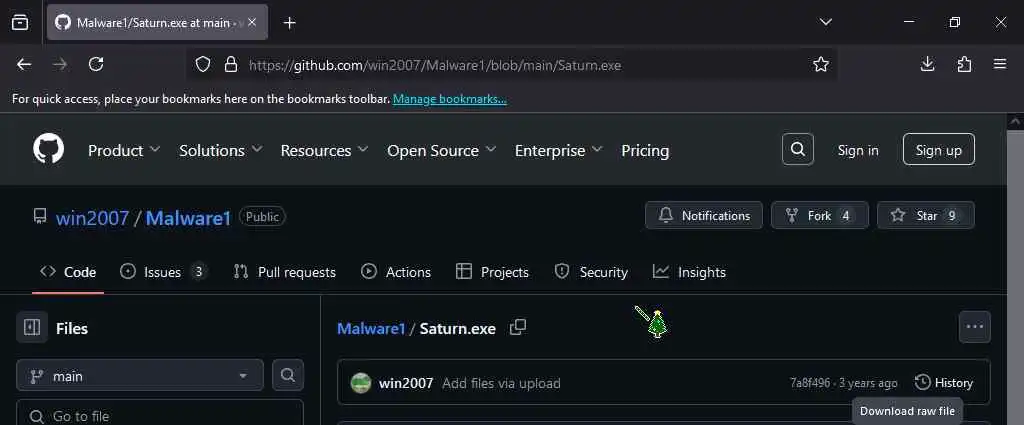Open the win2007 user profile link

pos(92,217)
